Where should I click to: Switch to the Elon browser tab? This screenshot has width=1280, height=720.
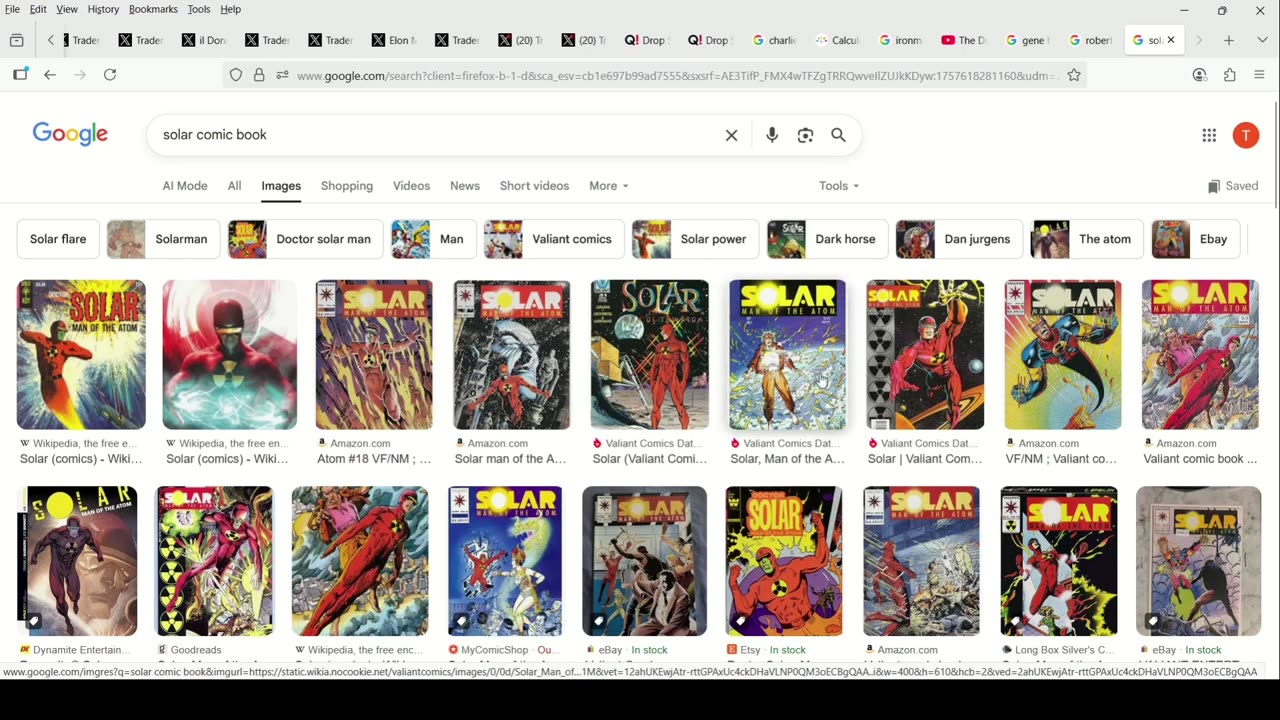pyautogui.click(x=394, y=40)
